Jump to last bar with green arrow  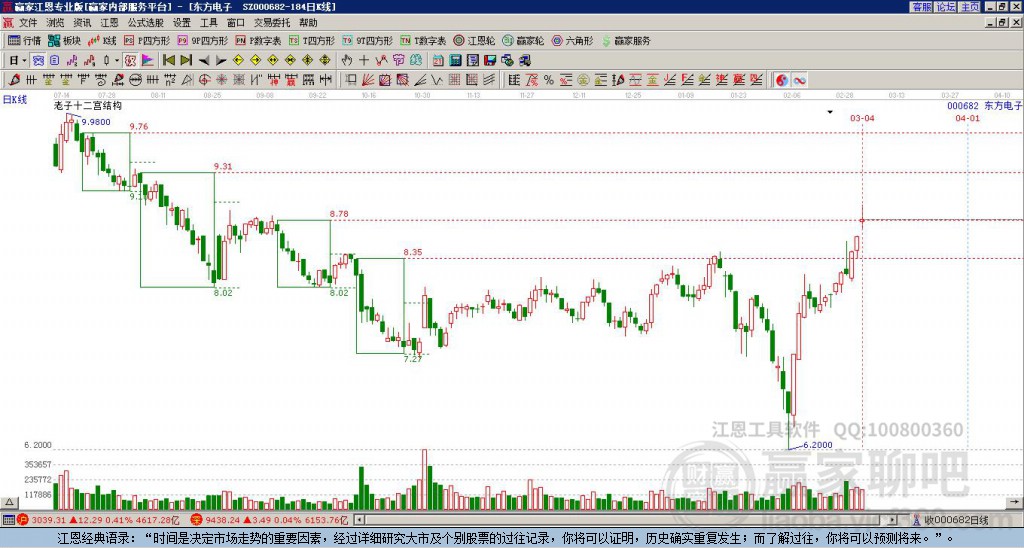click(x=186, y=61)
